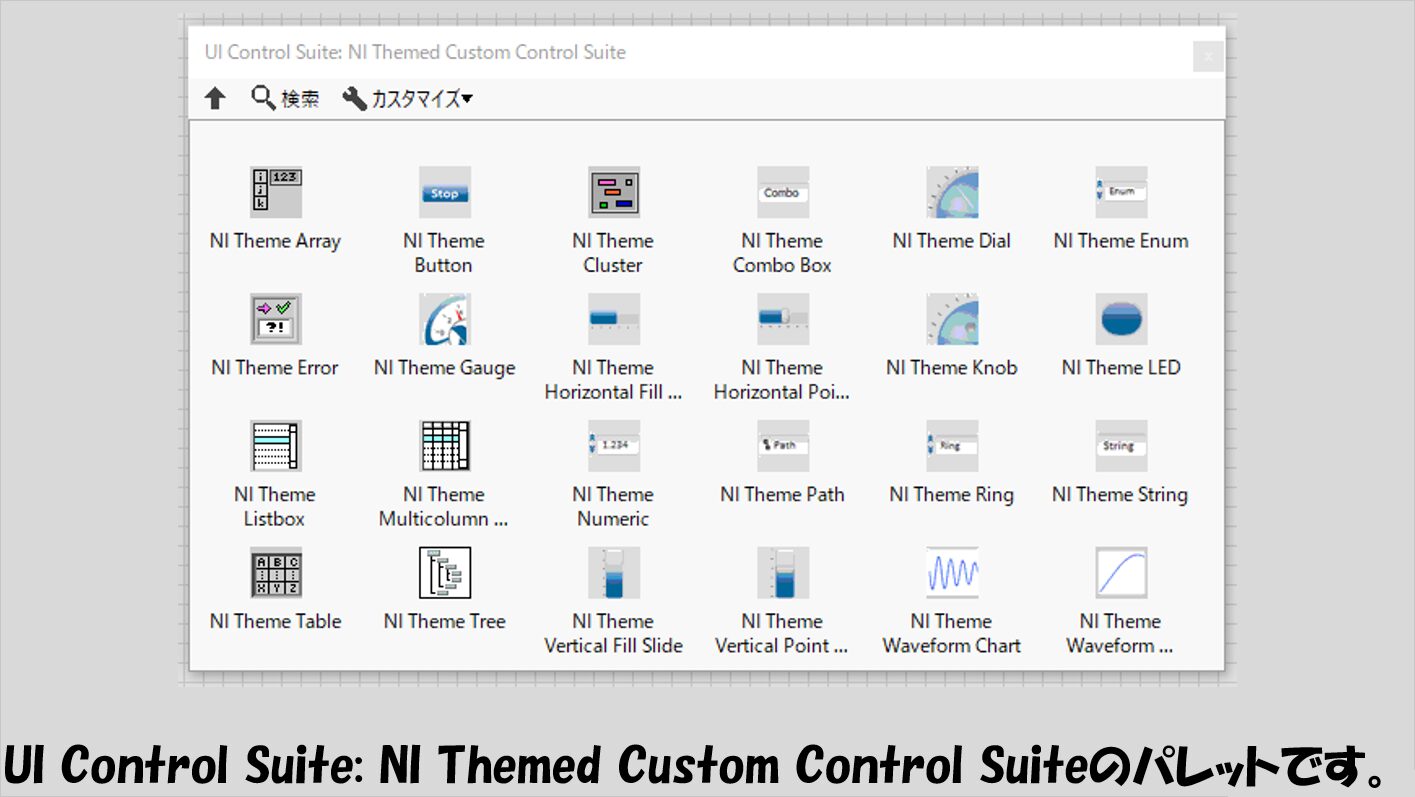Select the NI Theme Horizontal Fill Slide

tap(613, 319)
